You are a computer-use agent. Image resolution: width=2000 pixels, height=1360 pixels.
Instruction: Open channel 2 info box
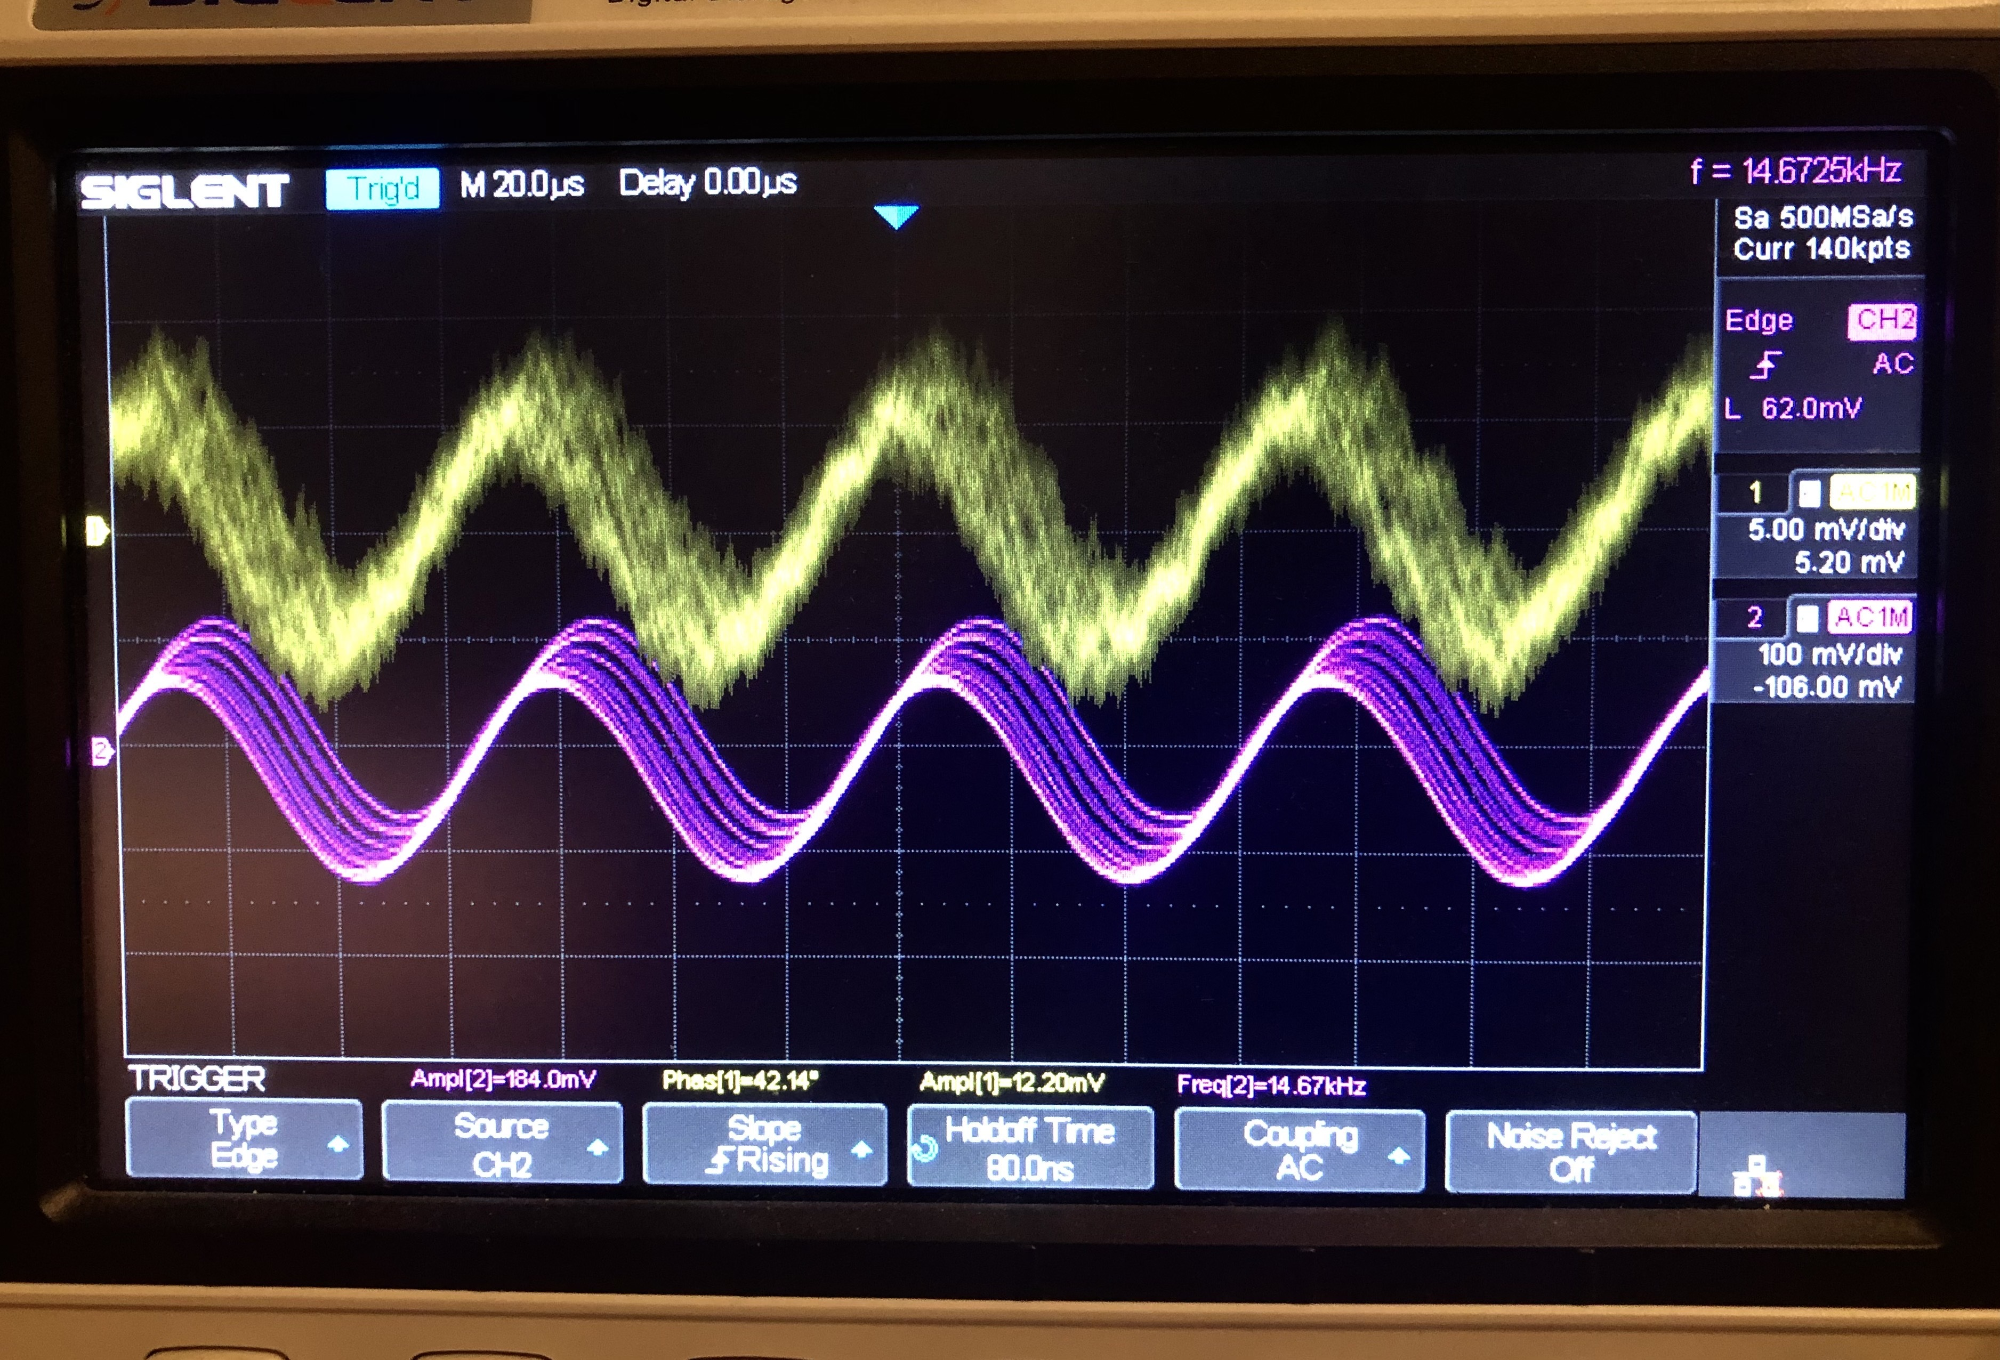[1815, 651]
